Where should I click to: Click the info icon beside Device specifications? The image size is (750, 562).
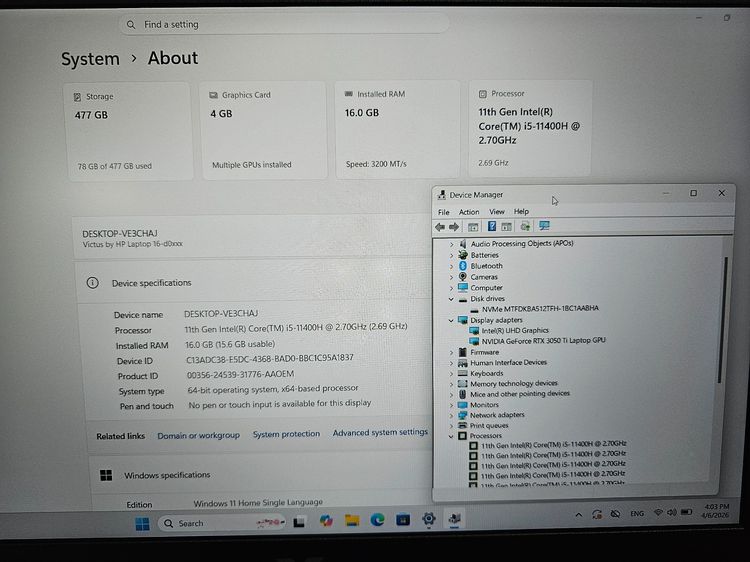[92, 283]
